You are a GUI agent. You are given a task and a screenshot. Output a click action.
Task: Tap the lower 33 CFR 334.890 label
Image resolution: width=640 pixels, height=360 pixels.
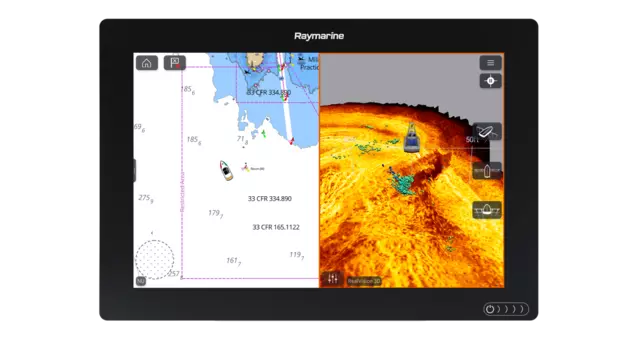[270, 199]
